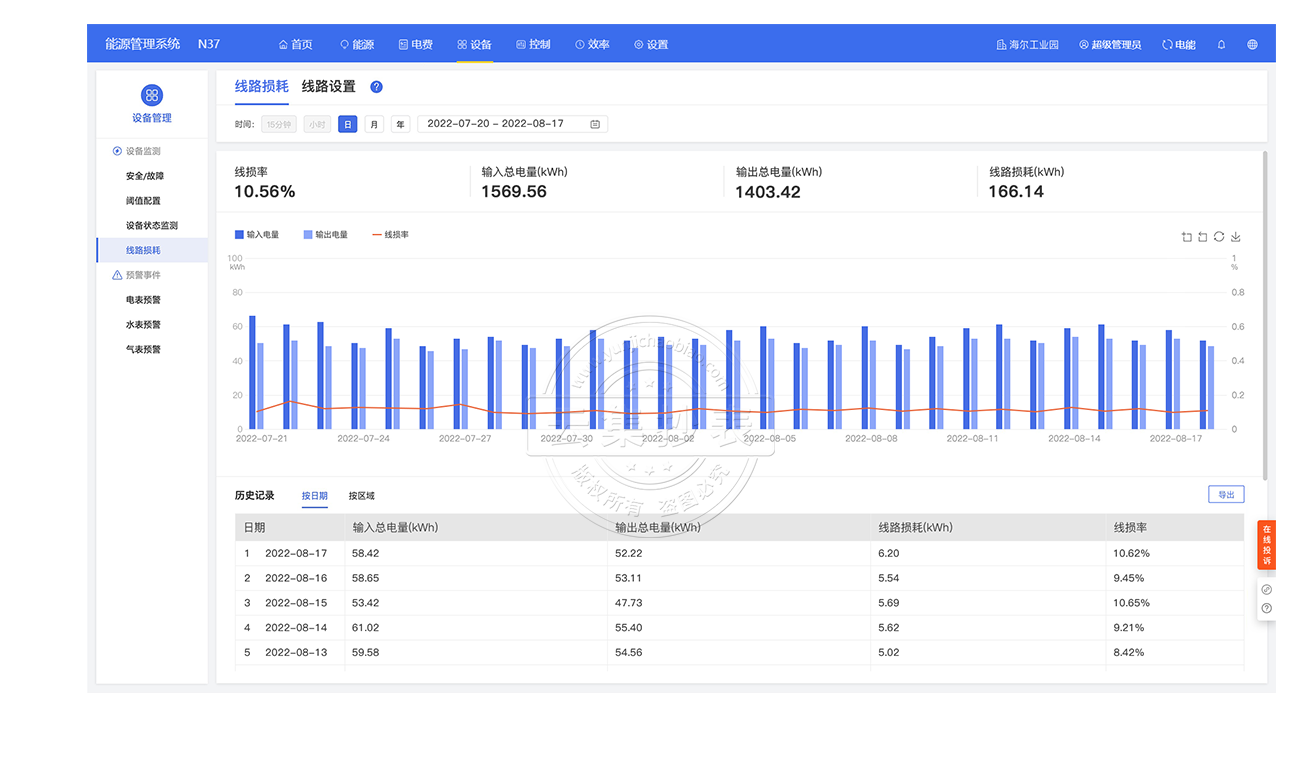The width and height of the screenshot is (1300, 764).
Task: Download the chart using save icon
Action: [x=1235, y=237]
